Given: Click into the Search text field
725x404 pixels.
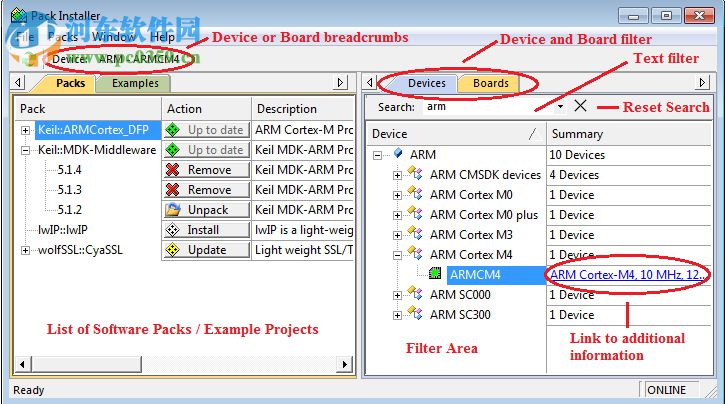Looking at the screenshot, I should coord(489,106).
